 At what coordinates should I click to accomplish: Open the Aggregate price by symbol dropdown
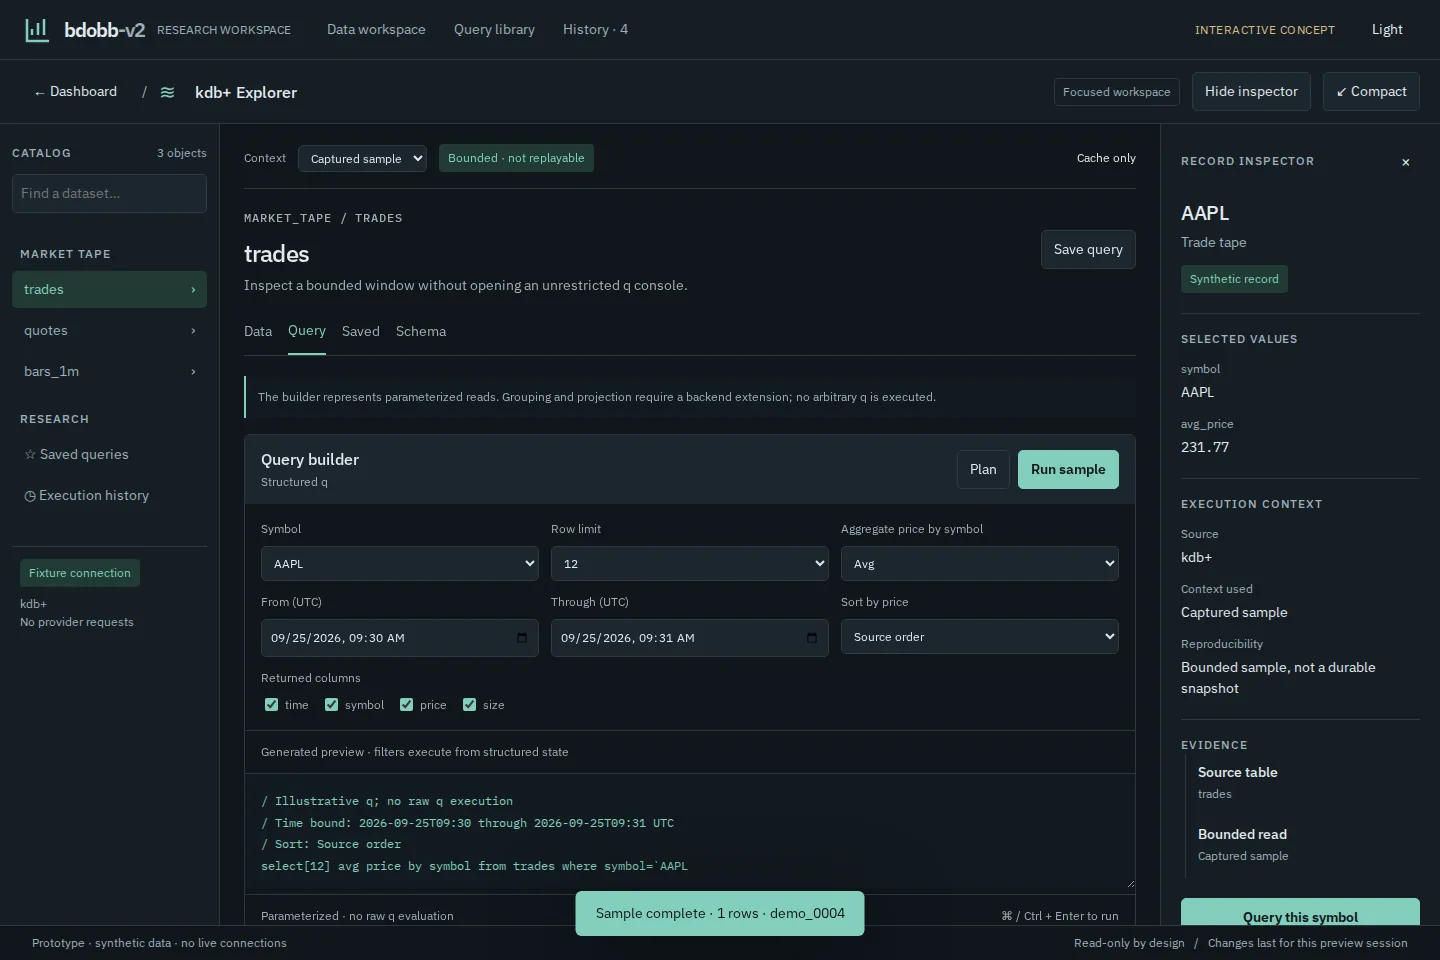pyautogui.click(x=980, y=564)
